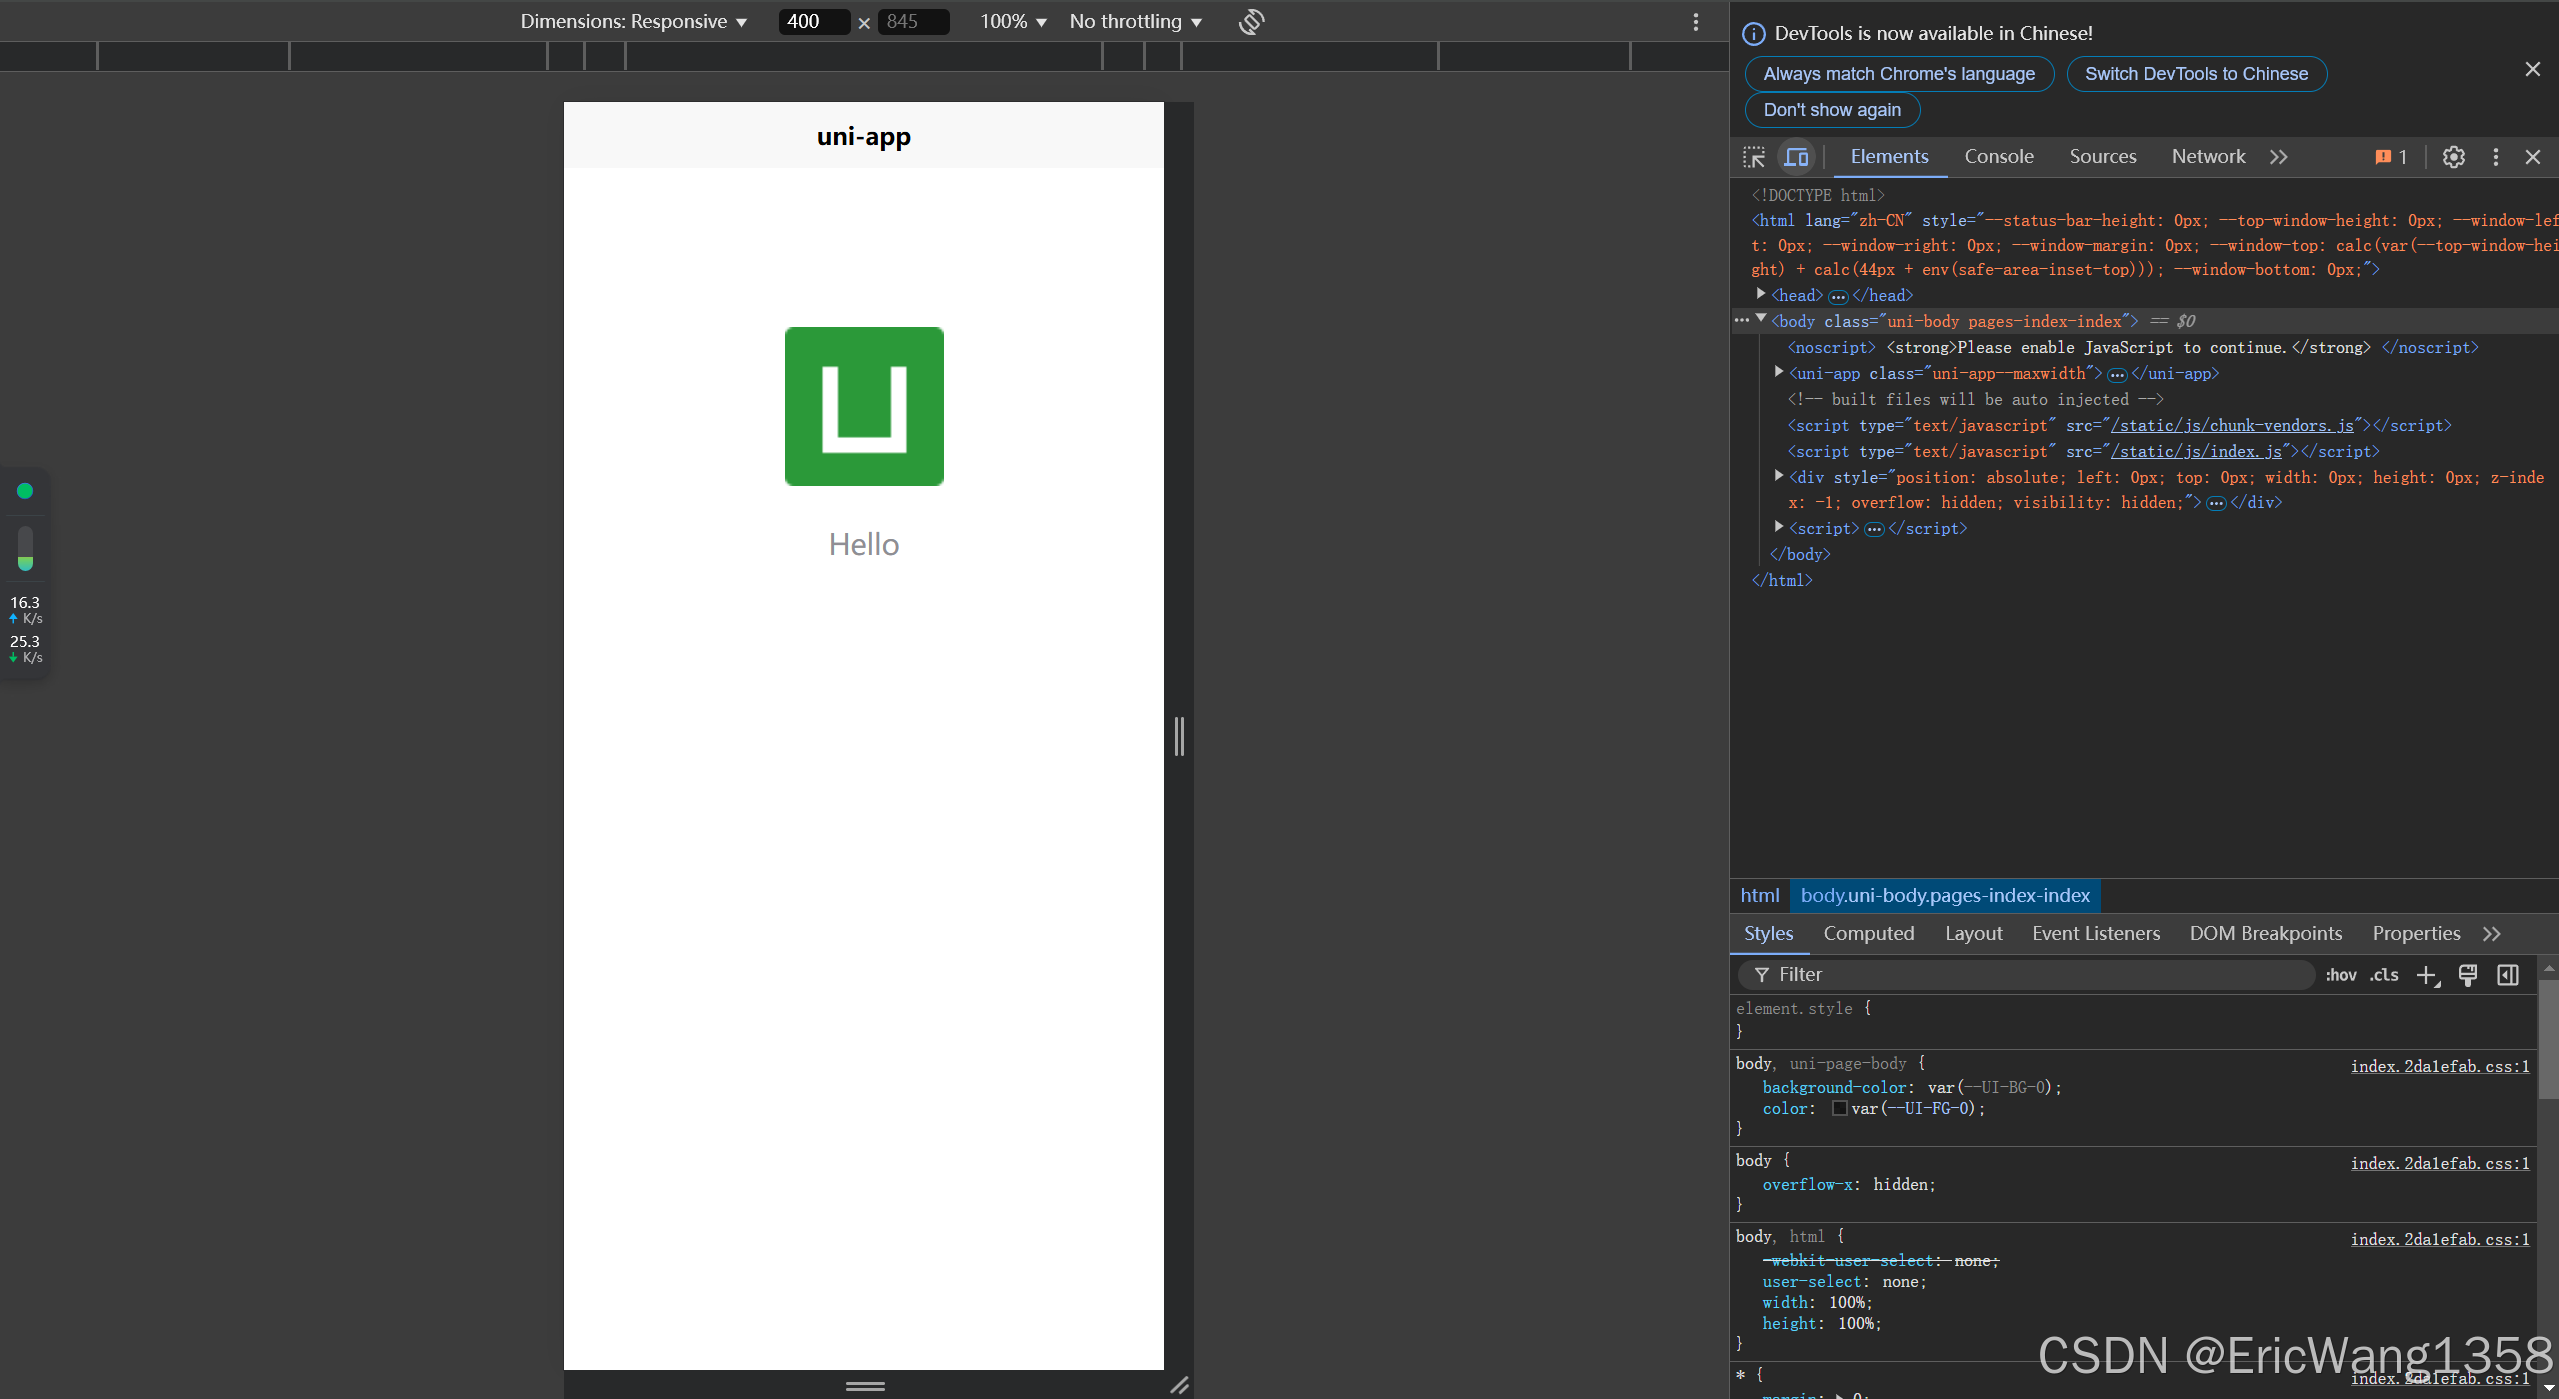Expand the head element node
Image resolution: width=2559 pixels, height=1399 pixels.
[x=1761, y=294]
